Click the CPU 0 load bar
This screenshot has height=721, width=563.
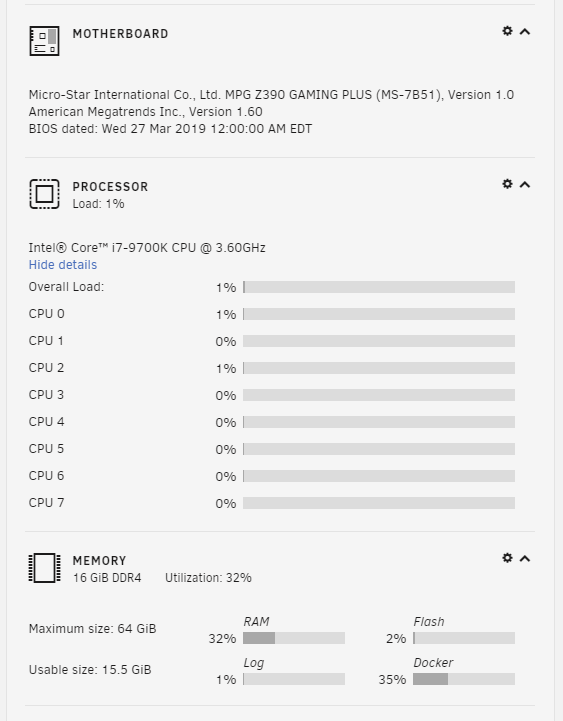379,314
